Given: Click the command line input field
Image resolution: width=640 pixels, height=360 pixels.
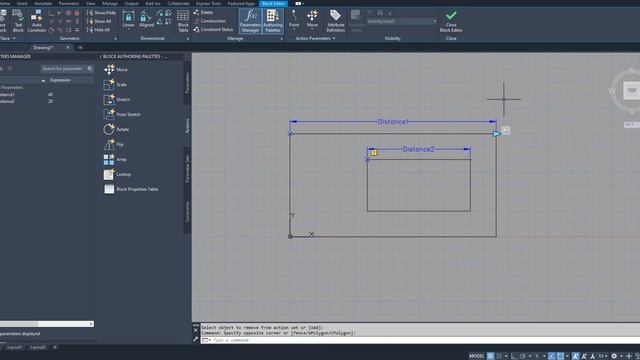Looking at the screenshot, I should click(x=420, y=340).
